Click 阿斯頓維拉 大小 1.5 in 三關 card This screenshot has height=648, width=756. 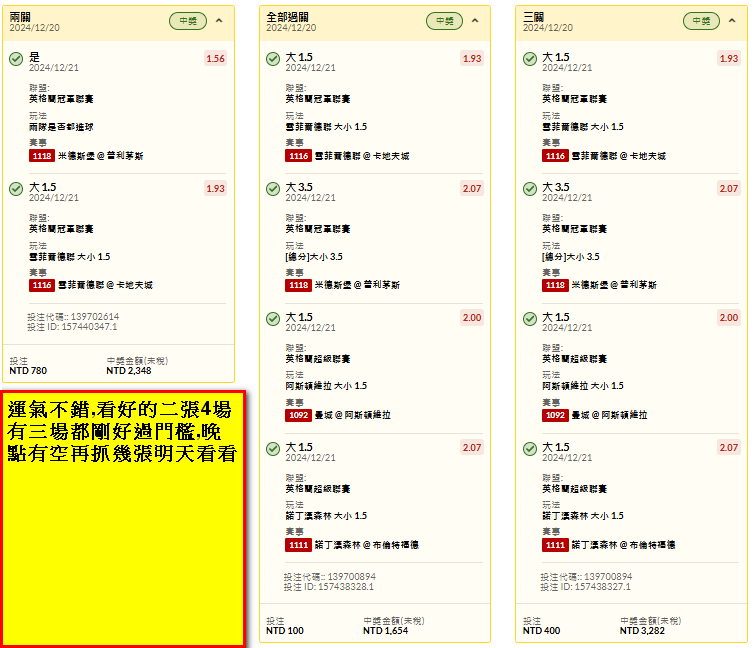(x=583, y=386)
